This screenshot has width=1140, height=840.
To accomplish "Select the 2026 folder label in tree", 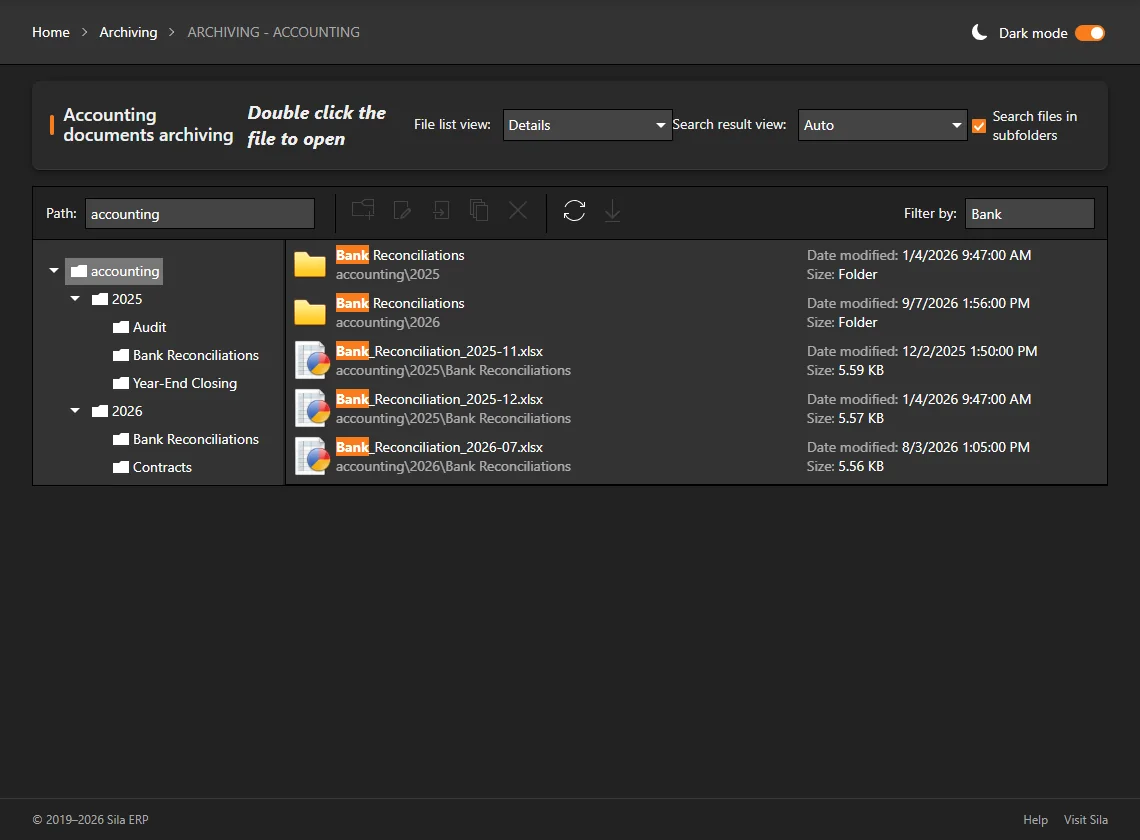I will [127, 411].
